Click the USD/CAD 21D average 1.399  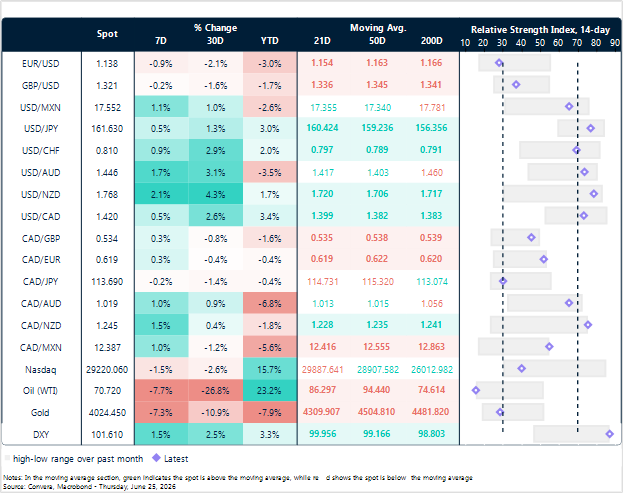[x=322, y=216]
